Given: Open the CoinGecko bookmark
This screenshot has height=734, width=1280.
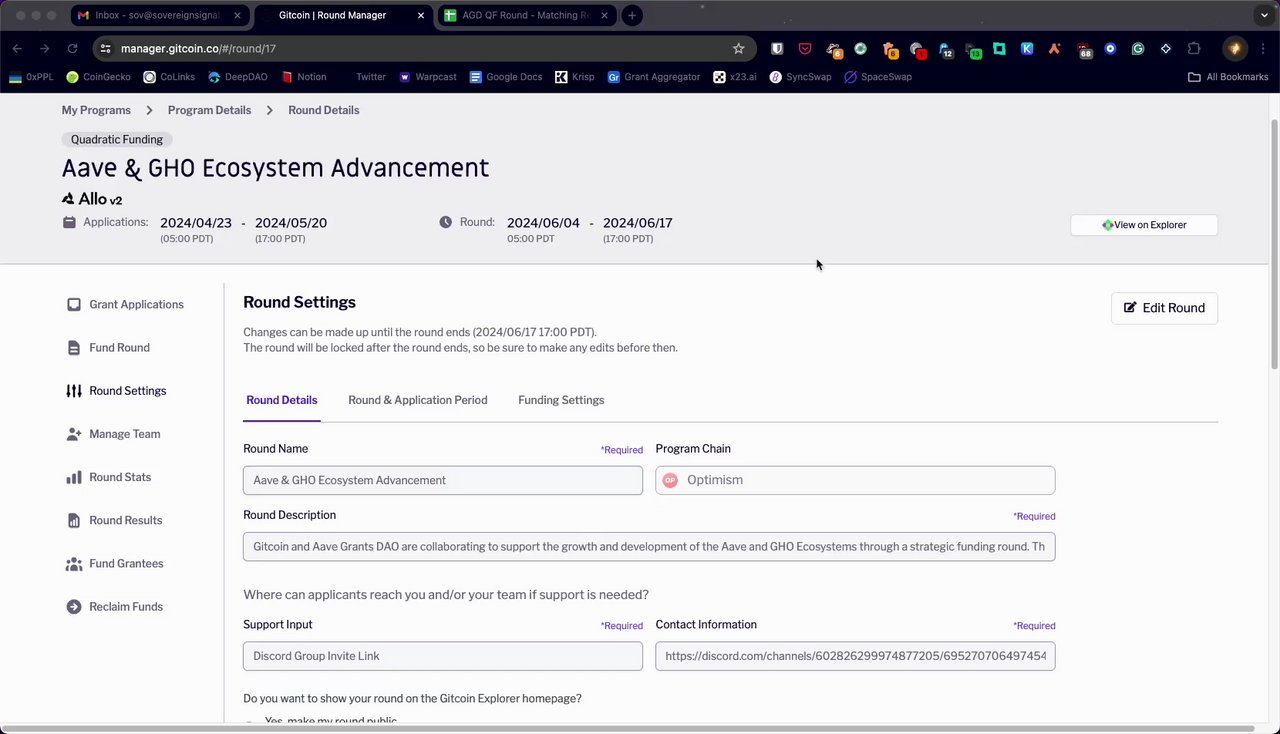Looking at the screenshot, I should 98,77.
